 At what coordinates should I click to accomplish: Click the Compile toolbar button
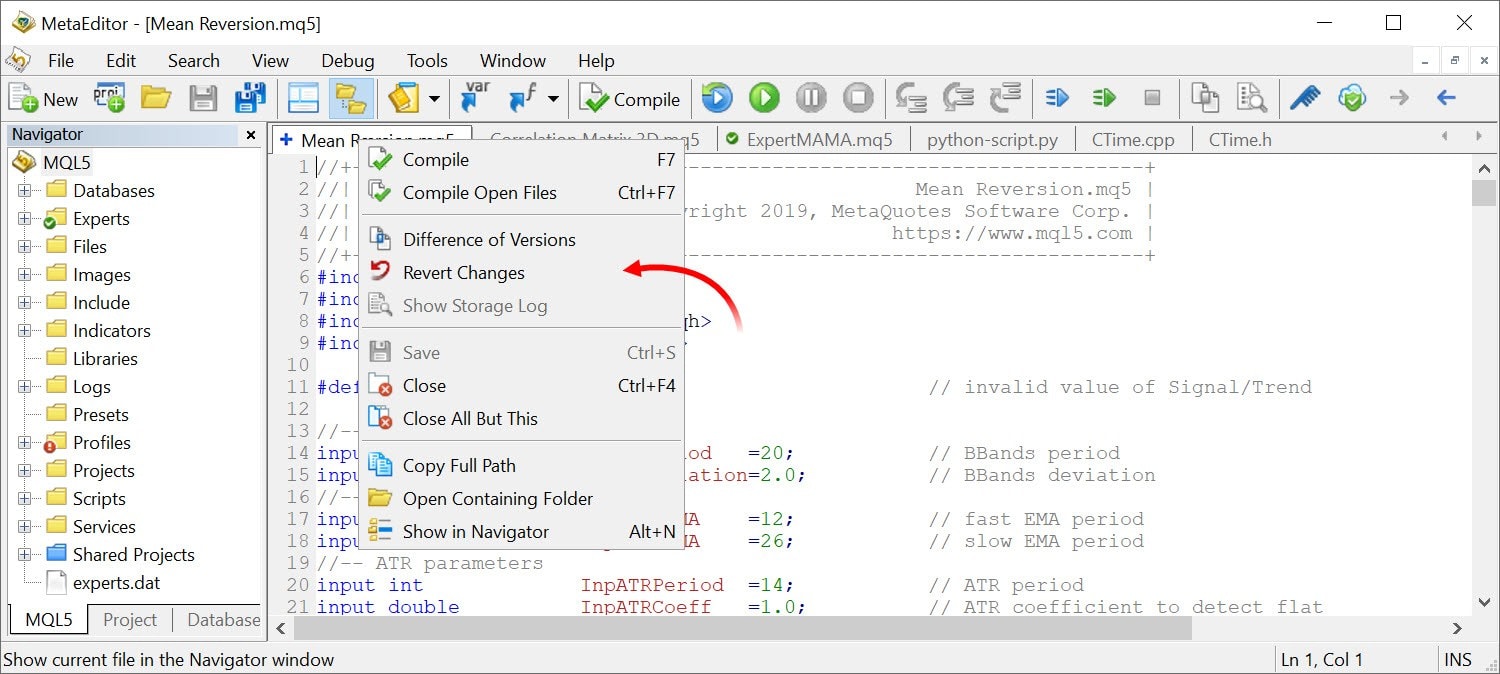(631, 98)
